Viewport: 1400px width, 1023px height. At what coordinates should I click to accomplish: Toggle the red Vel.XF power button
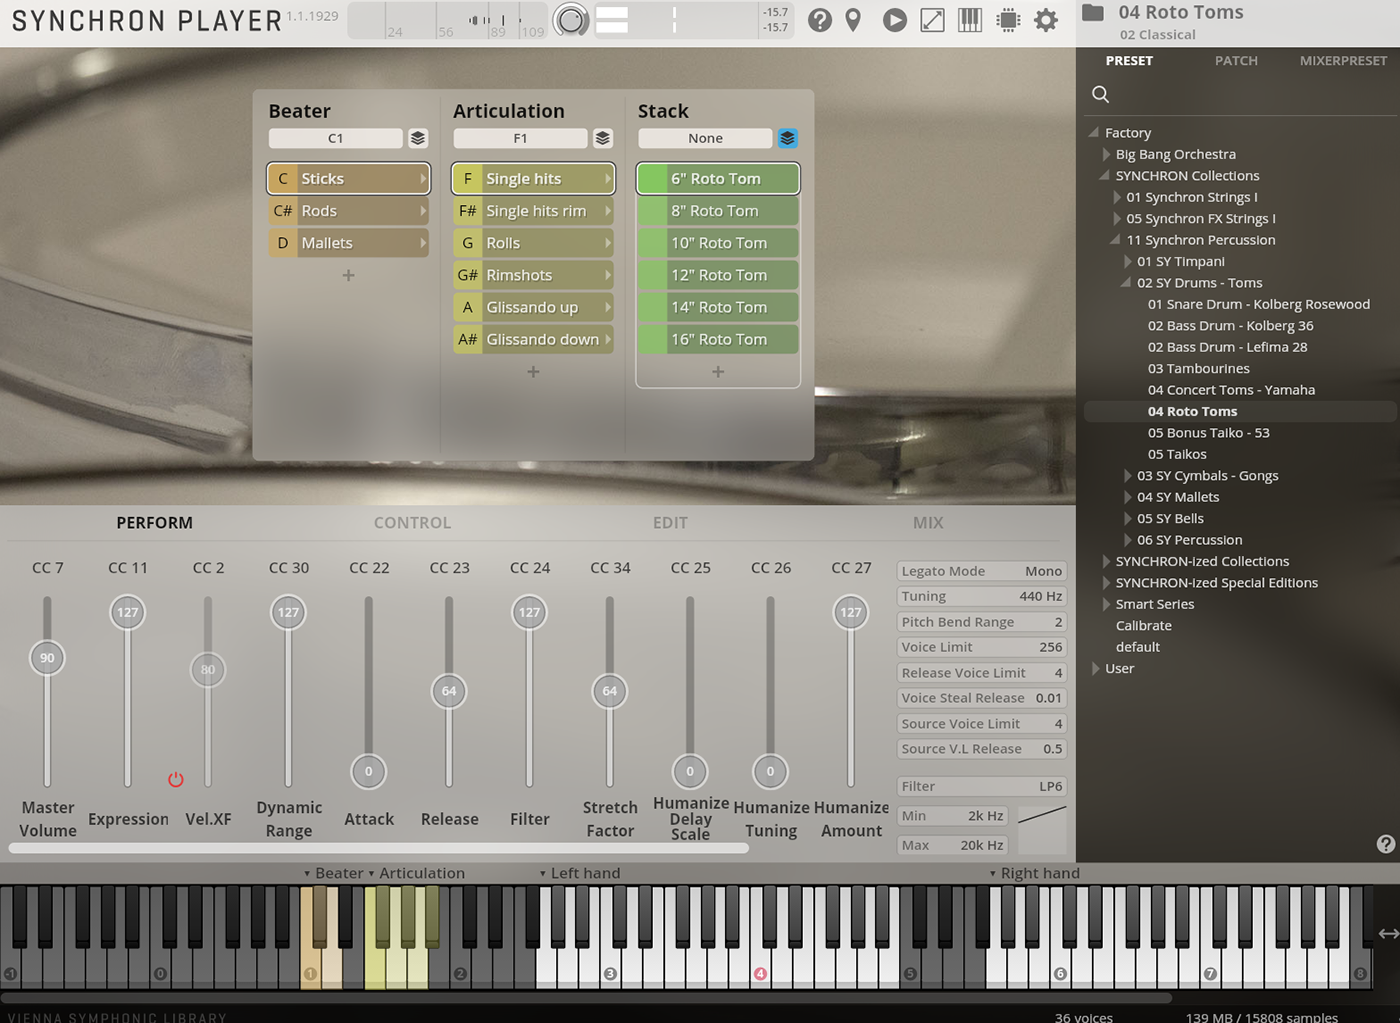coord(176,779)
